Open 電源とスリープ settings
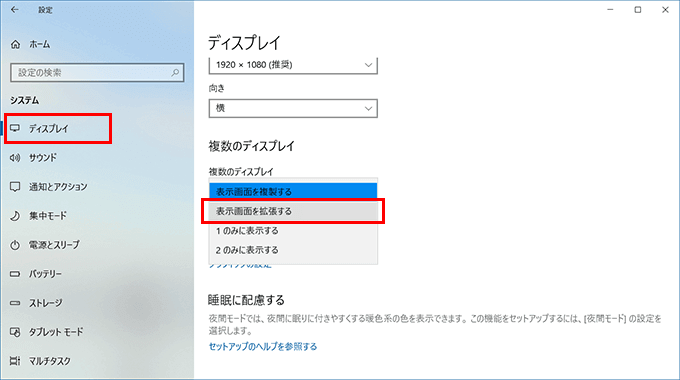This screenshot has width=680, height=380. pyautogui.click(x=54, y=245)
